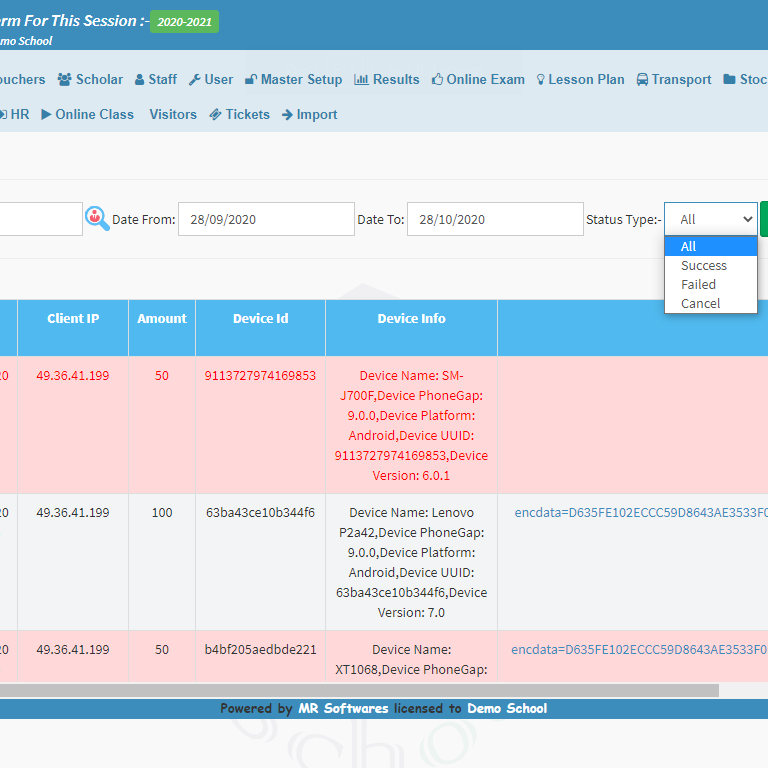Open the Online Class menu
The width and height of the screenshot is (768, 768).
(87, 115)
